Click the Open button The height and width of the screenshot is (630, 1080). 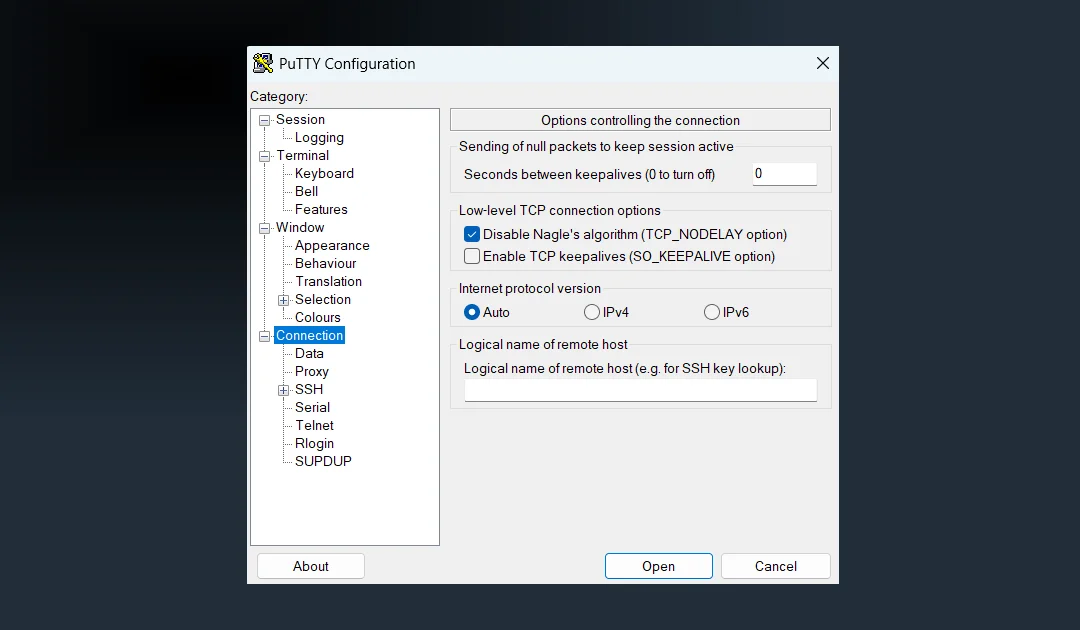pyautogui.click(x=658, y=566)
